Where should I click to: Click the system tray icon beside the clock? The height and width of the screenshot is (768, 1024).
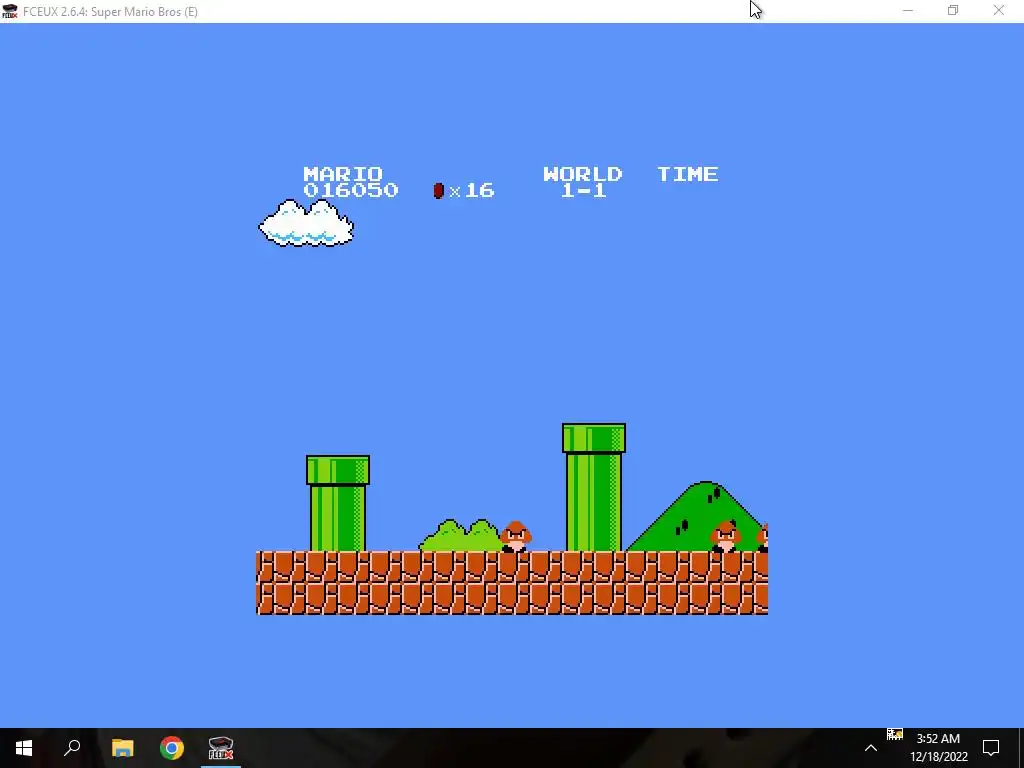point(895,735)
